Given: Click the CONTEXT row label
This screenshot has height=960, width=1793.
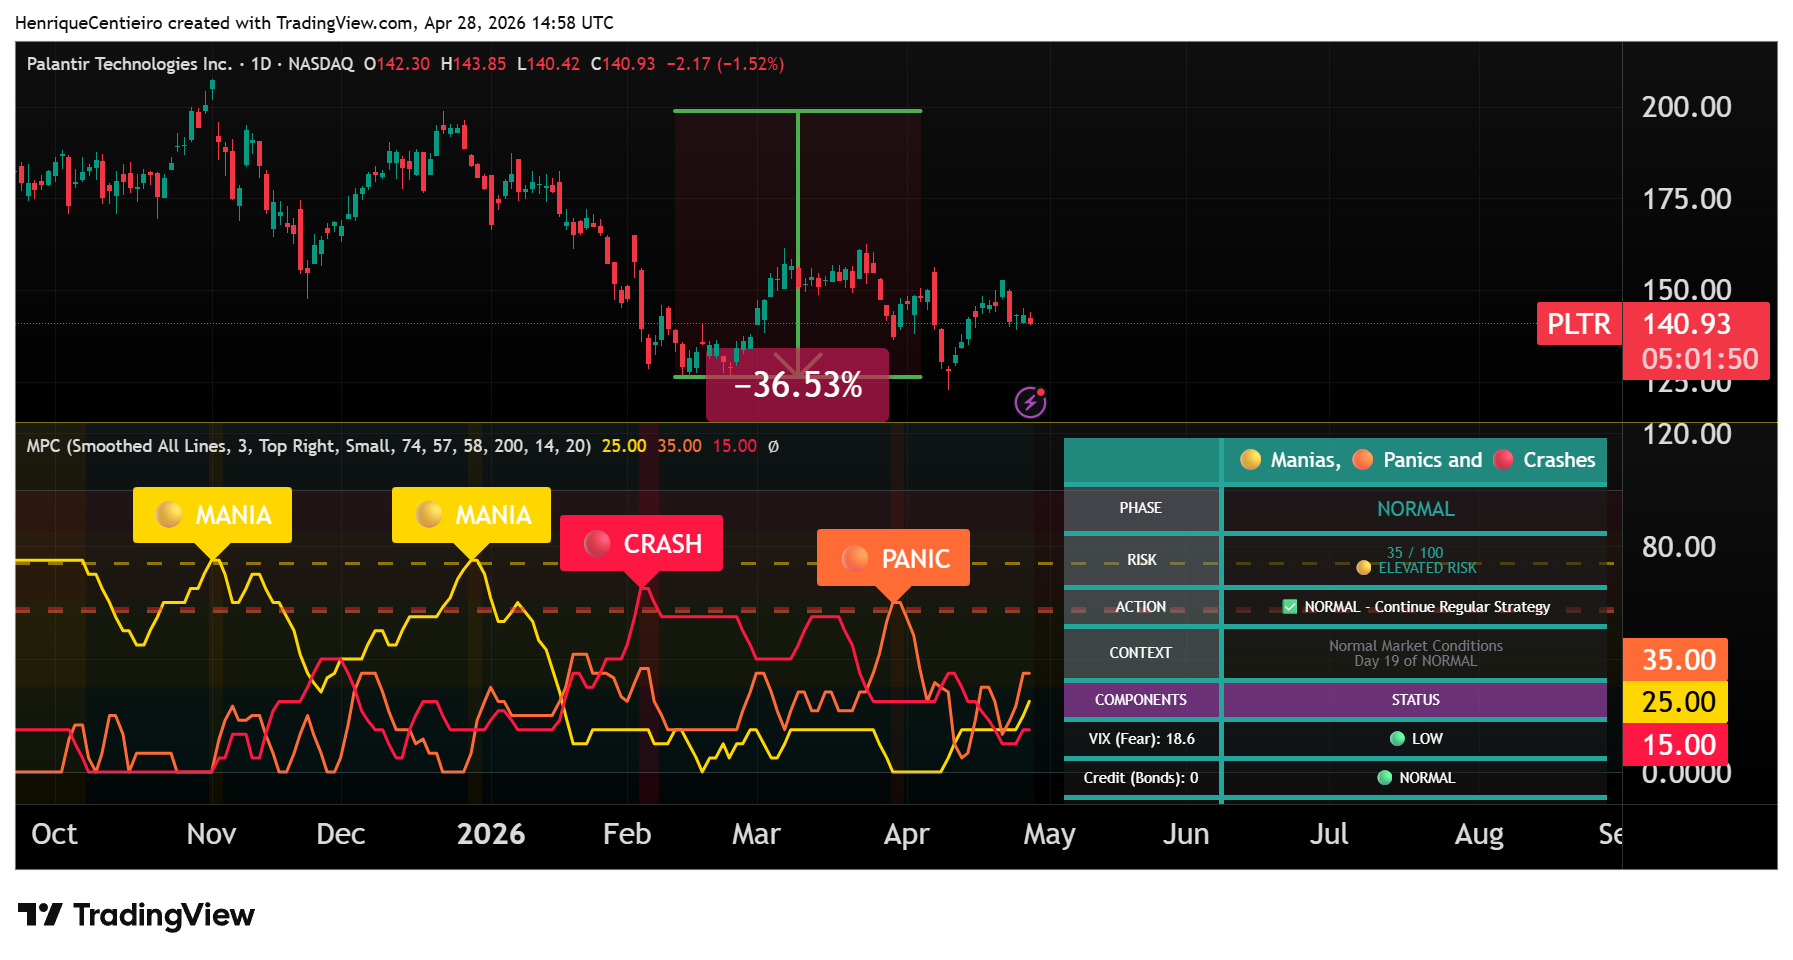Looking at the screenshot, I should coord(1141,653).
